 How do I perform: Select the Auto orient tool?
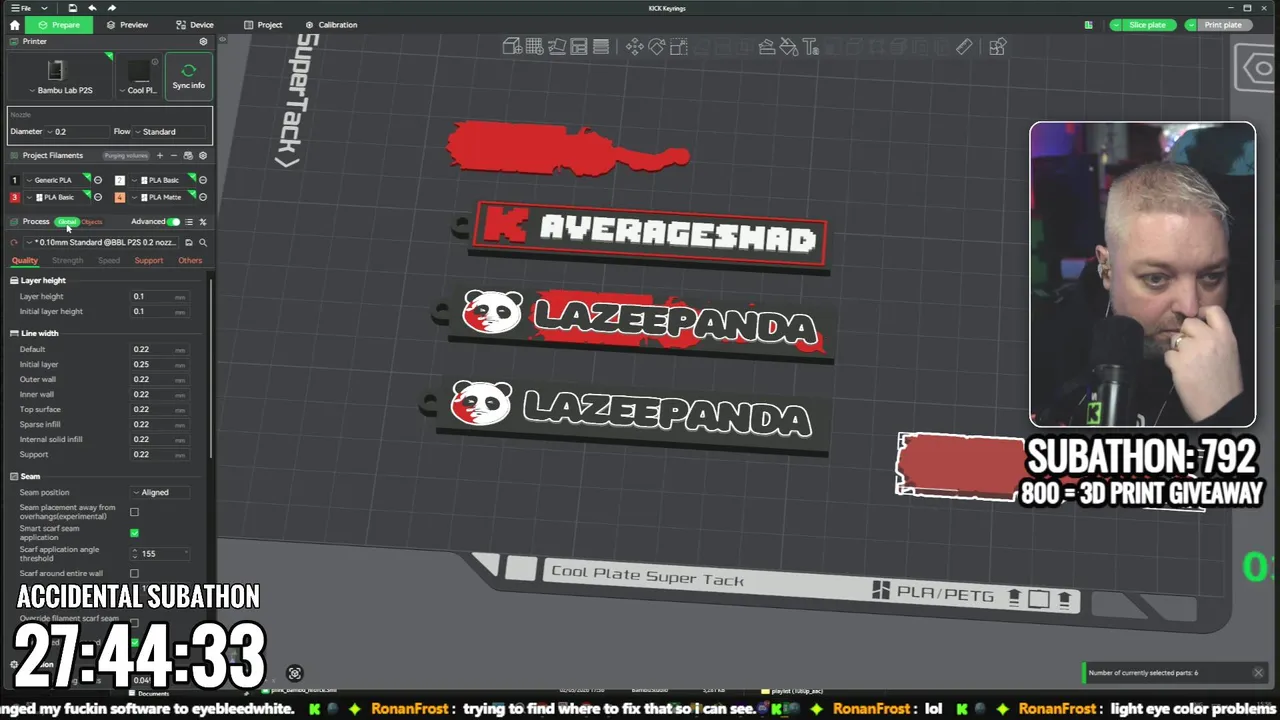point(557,47)
